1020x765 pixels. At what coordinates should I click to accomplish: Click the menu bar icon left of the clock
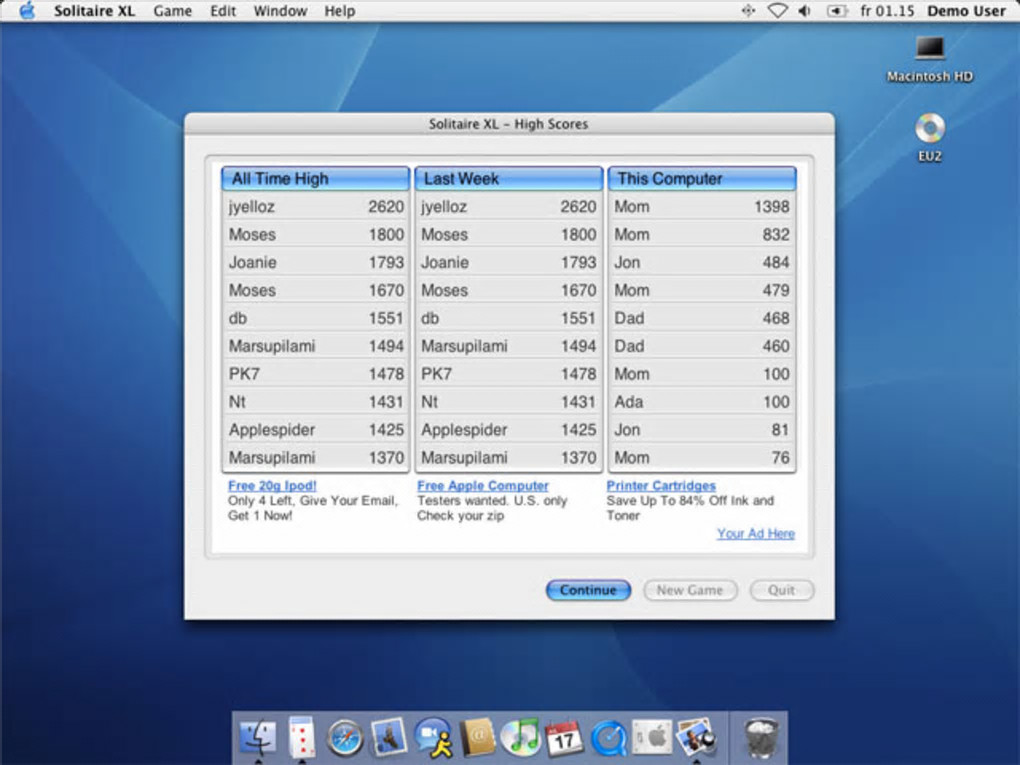[x=836, y=11]
